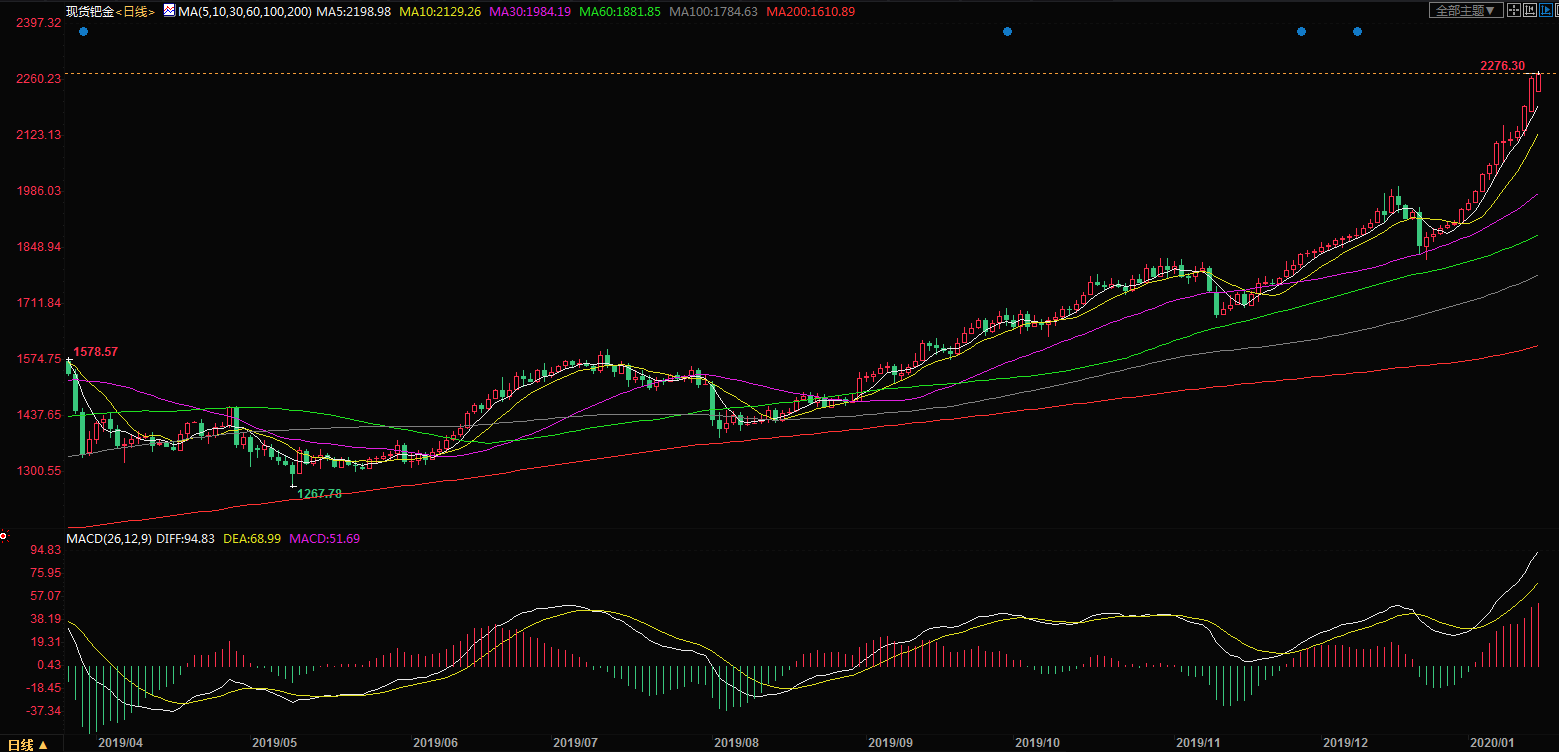The width and height of the screenshot is (1559, 752).
Task: Open the 全部主题 dropdown
Action: tap(1466, 10)
